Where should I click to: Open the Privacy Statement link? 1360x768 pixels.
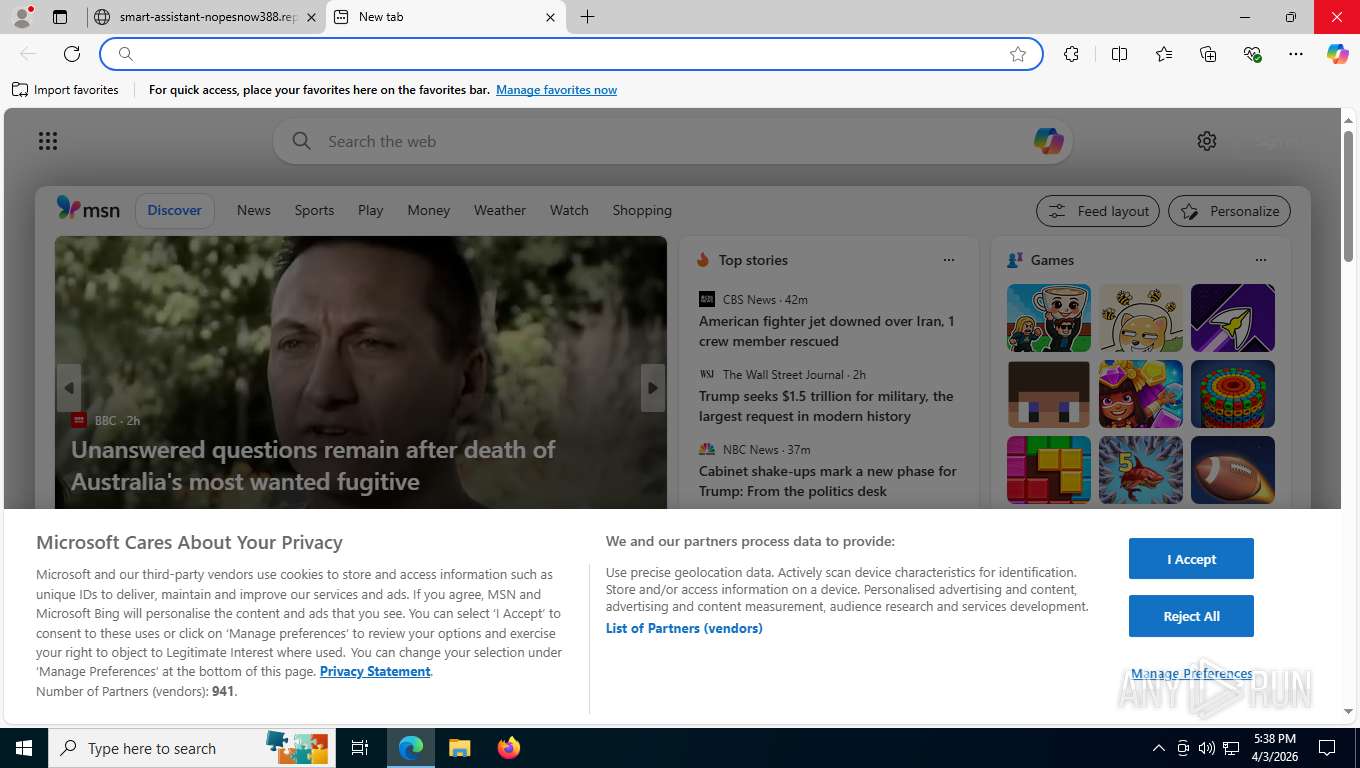click(375, 671)
